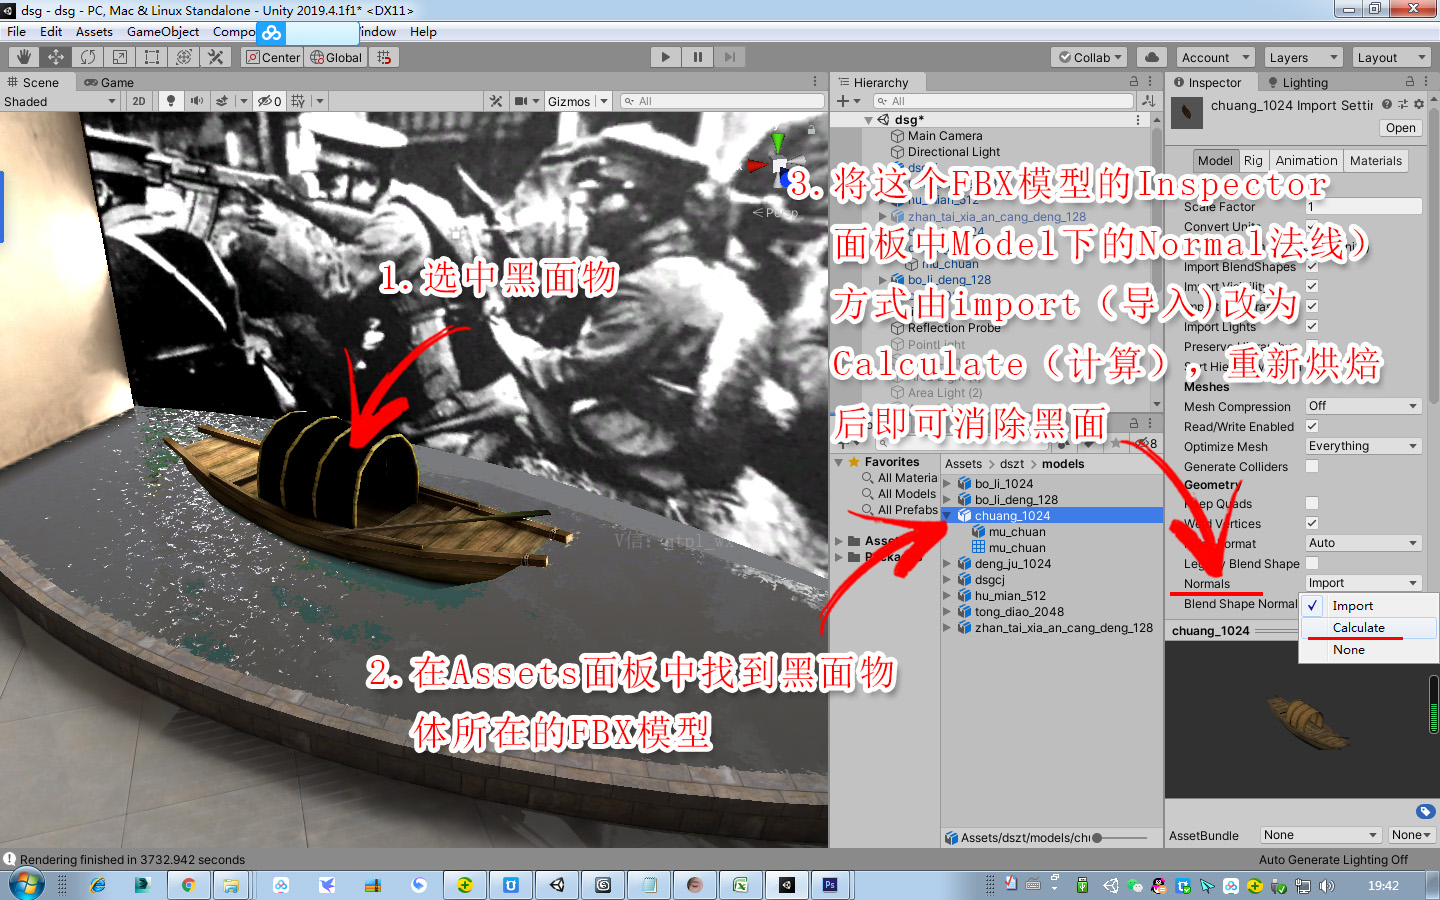Viewport: 1440px width, 900px height.
Task: Open the scene component tools settings
Action: point(496,101)
